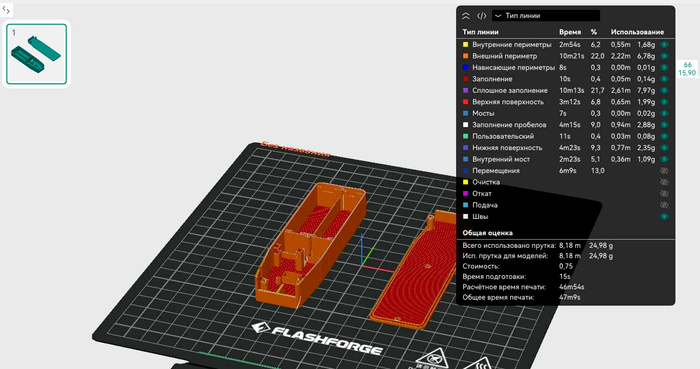Show the Перемещения travel lines
This screenshot has width=700, height=369.
tap(664, 171)
